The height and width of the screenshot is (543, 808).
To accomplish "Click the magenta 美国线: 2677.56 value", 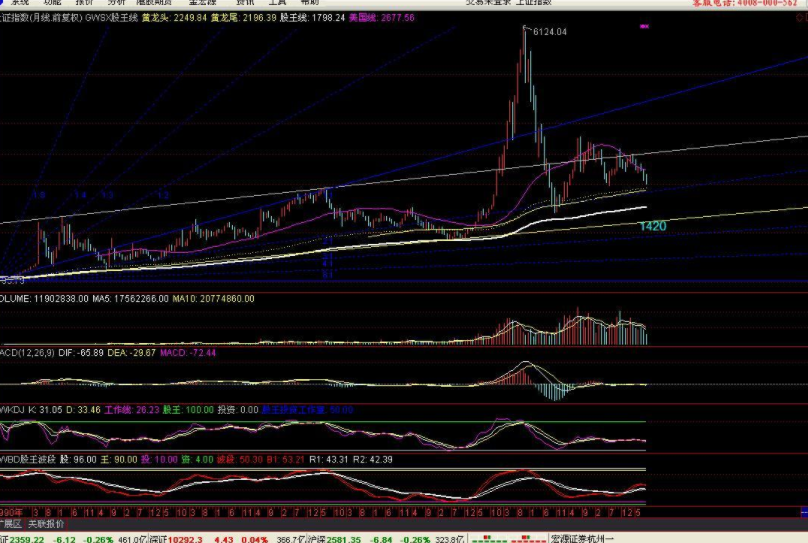I will [381, 18].
